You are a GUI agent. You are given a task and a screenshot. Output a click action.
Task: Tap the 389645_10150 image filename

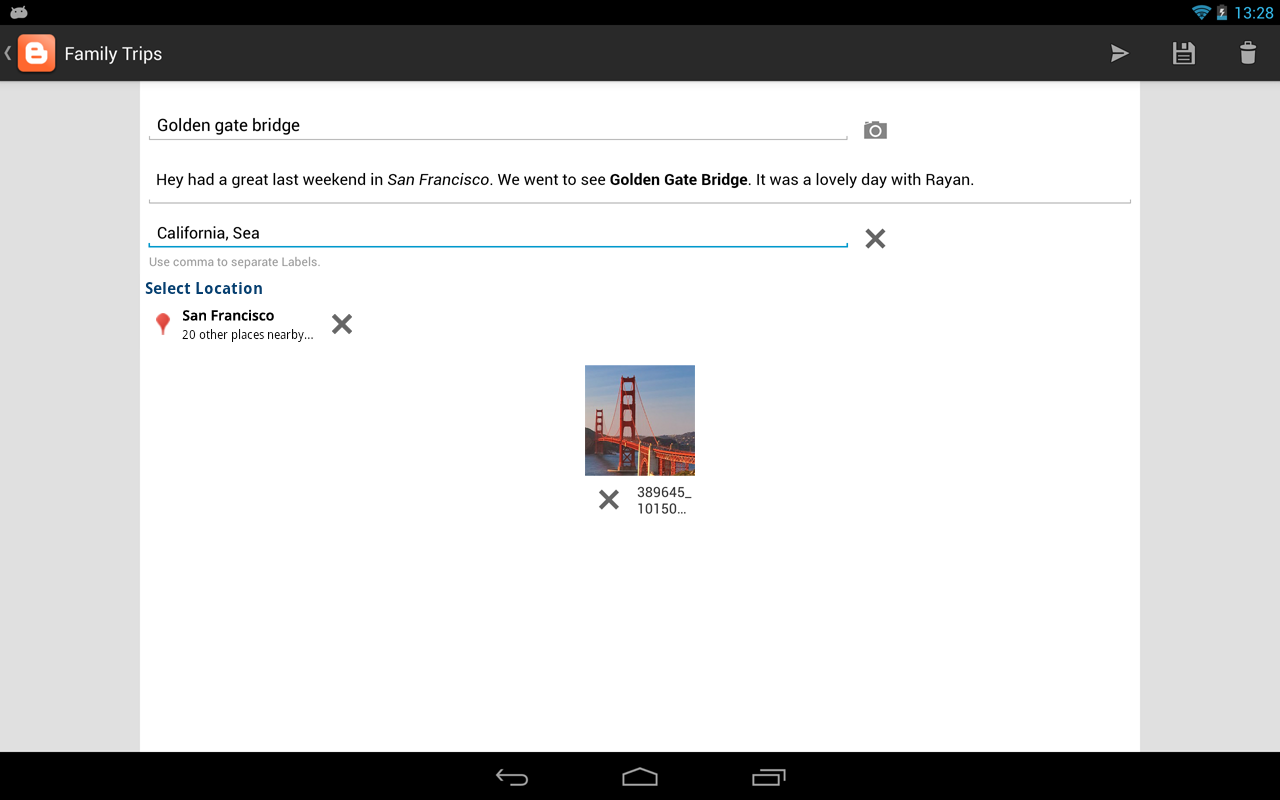point(662,499)
